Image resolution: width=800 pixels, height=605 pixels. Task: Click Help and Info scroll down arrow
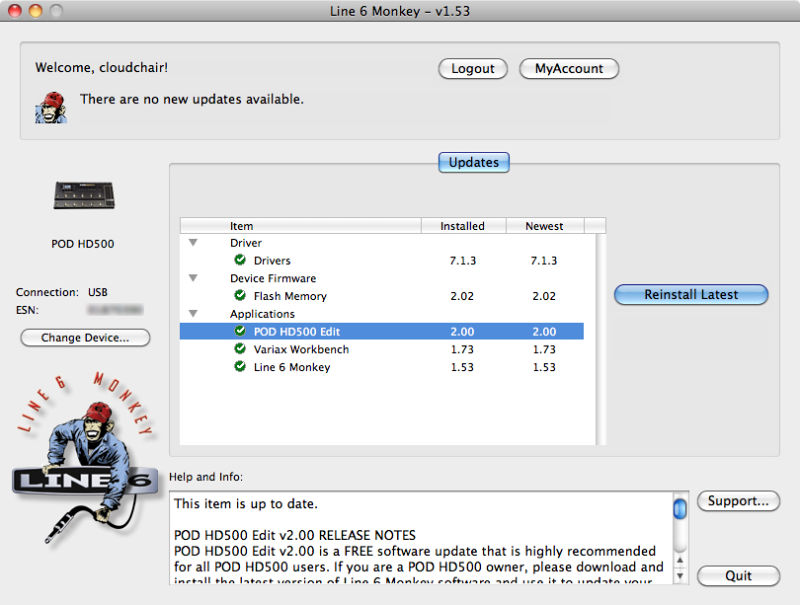coord(680,575)
